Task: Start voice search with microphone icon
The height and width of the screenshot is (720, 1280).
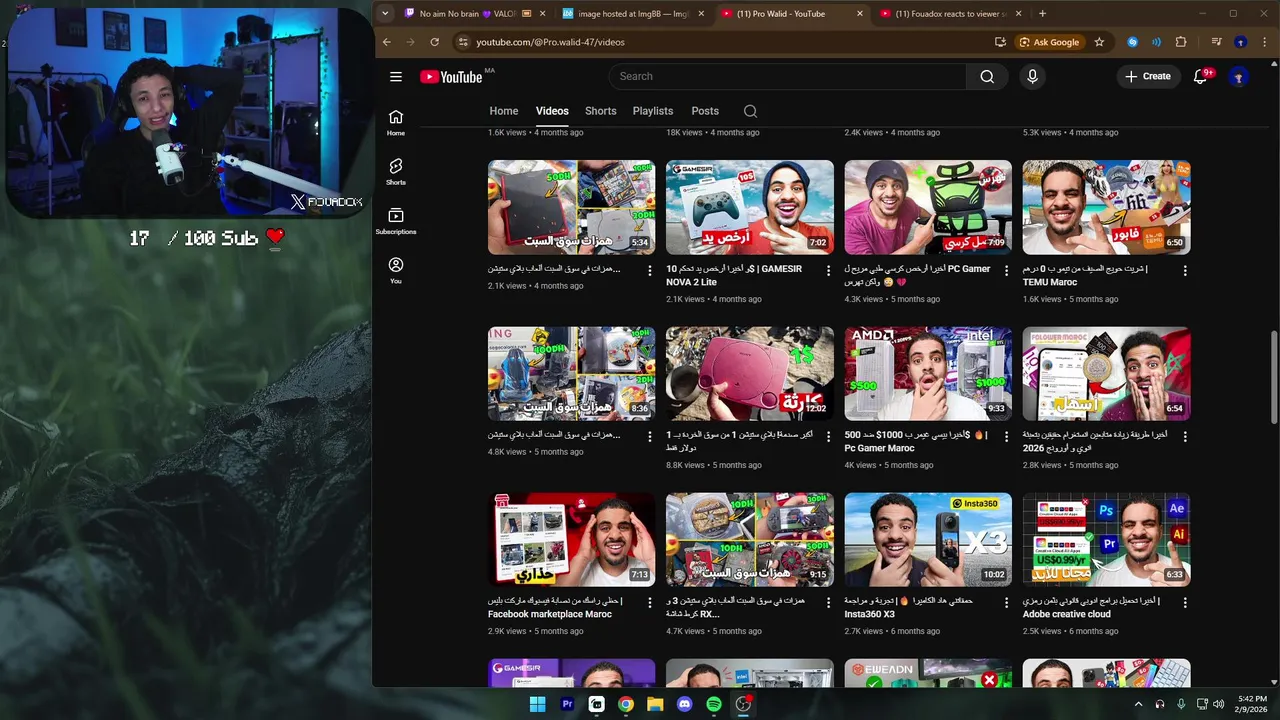Action: [x=1032, y=77]
